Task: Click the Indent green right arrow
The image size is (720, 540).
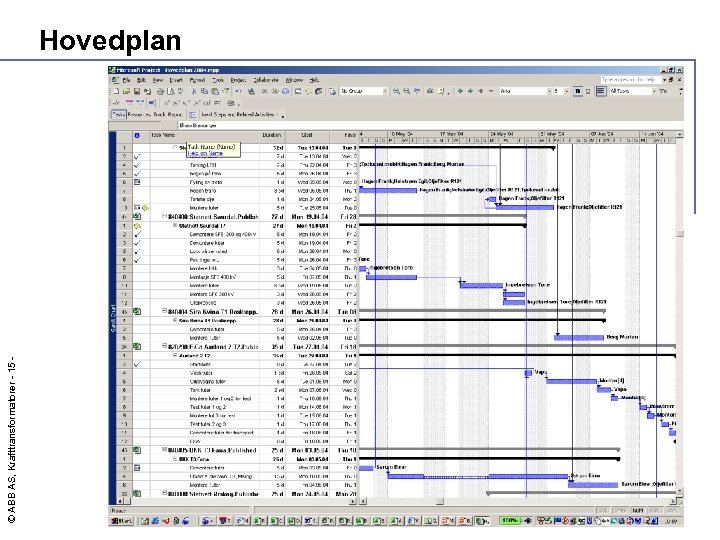Action: tap(470, 91)
